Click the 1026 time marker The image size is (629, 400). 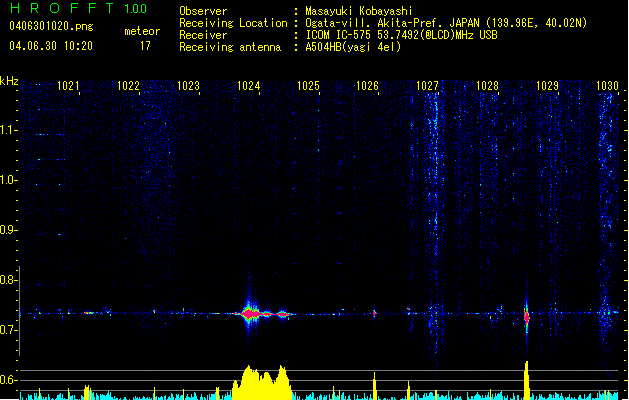tap(367, 86)
